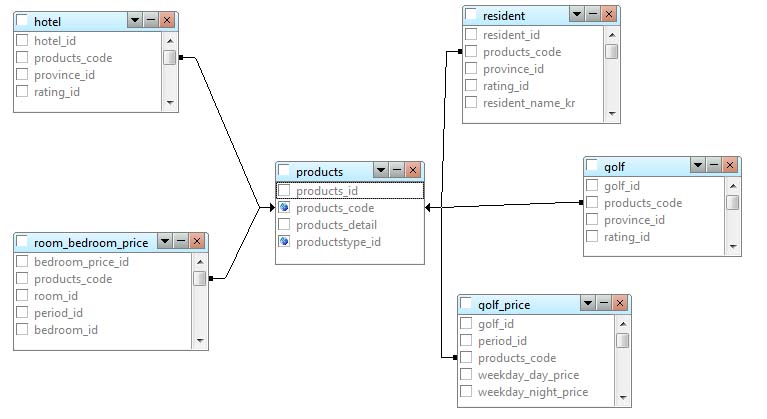This screenshot has width=767, height=419.
Task: Select golf_price table title text
Action: click(504, 305)
